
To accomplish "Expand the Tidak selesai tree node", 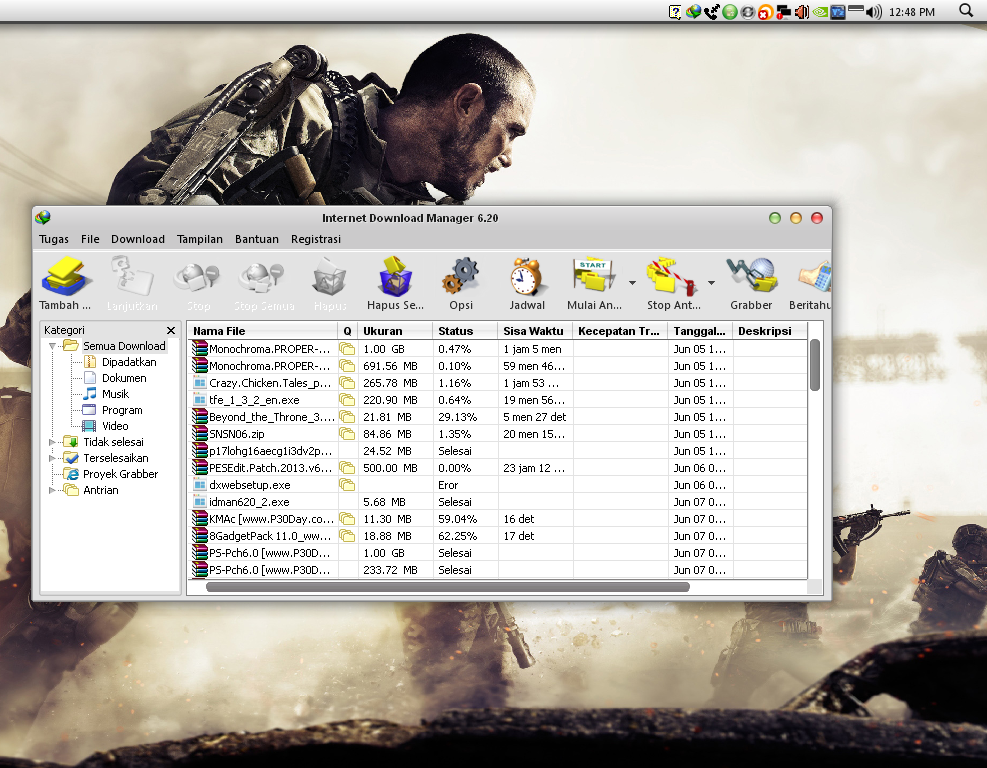I will (53, 443).
